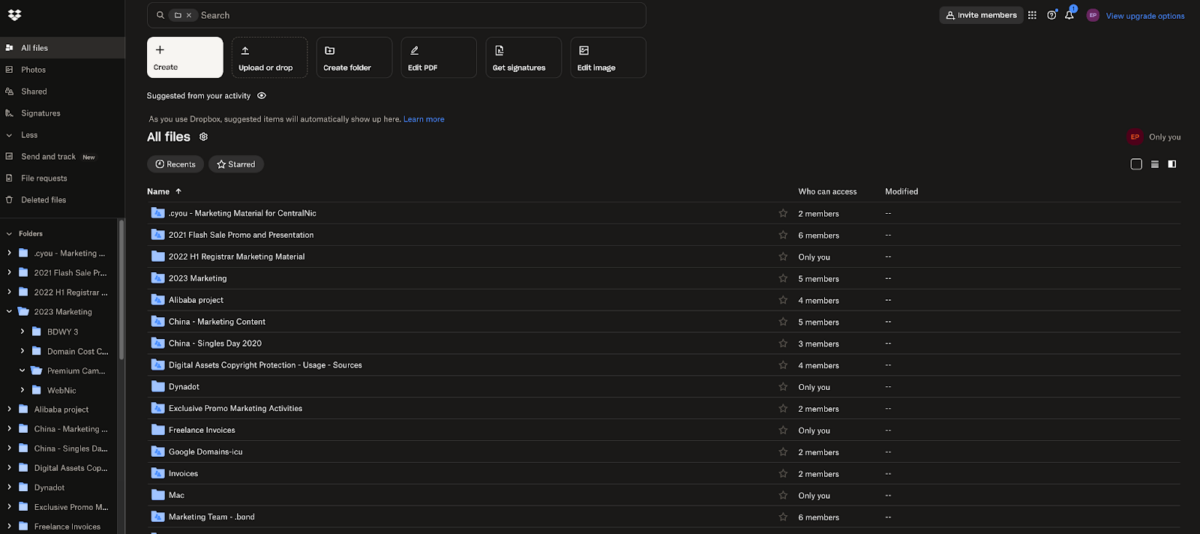Collapse the Folders section in sidebar
This screenshot has width=1200, height=534.
point(9,233)
